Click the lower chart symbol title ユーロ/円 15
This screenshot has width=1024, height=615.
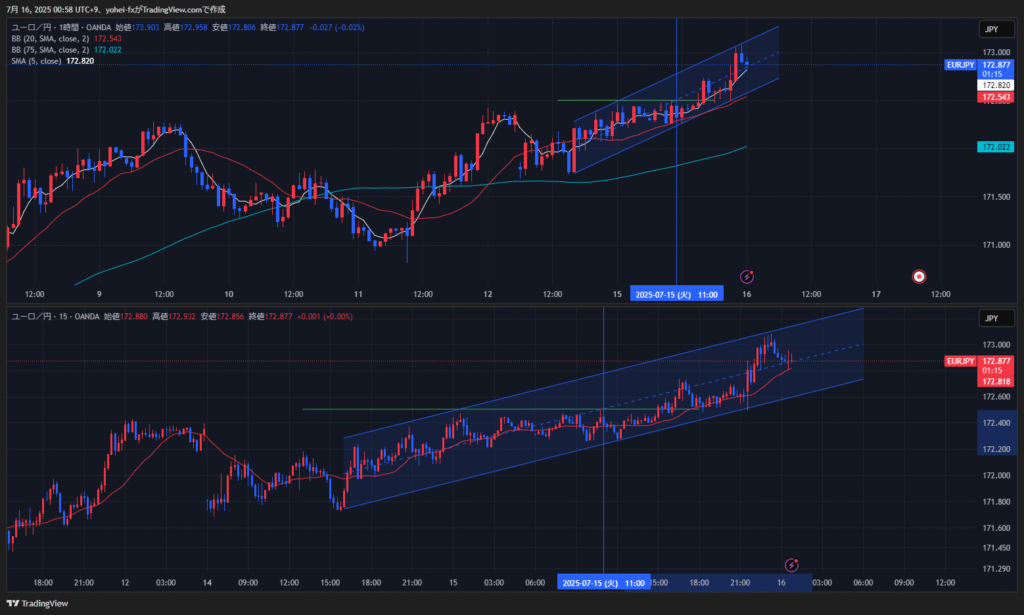[x=45, y=316]
